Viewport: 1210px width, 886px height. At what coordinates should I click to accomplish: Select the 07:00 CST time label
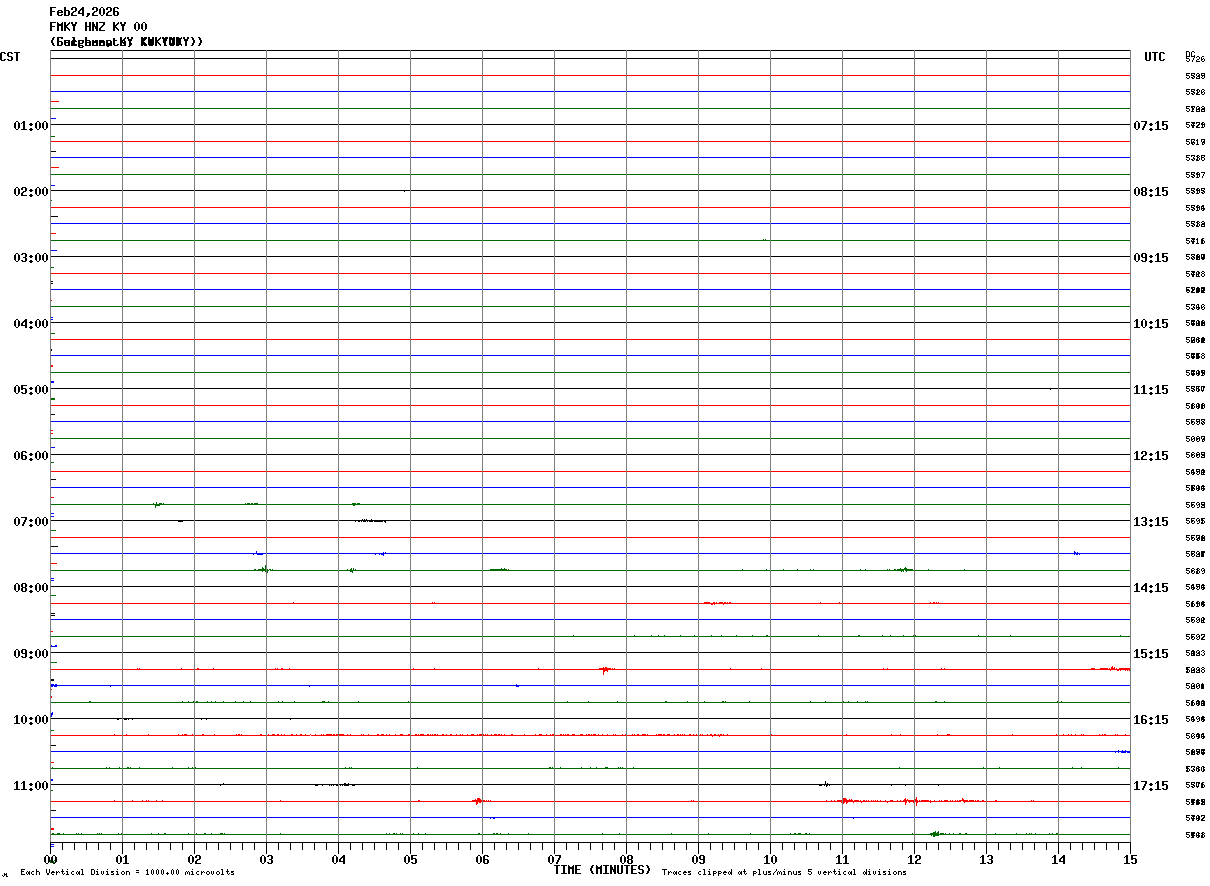click(x=31, y=521)
